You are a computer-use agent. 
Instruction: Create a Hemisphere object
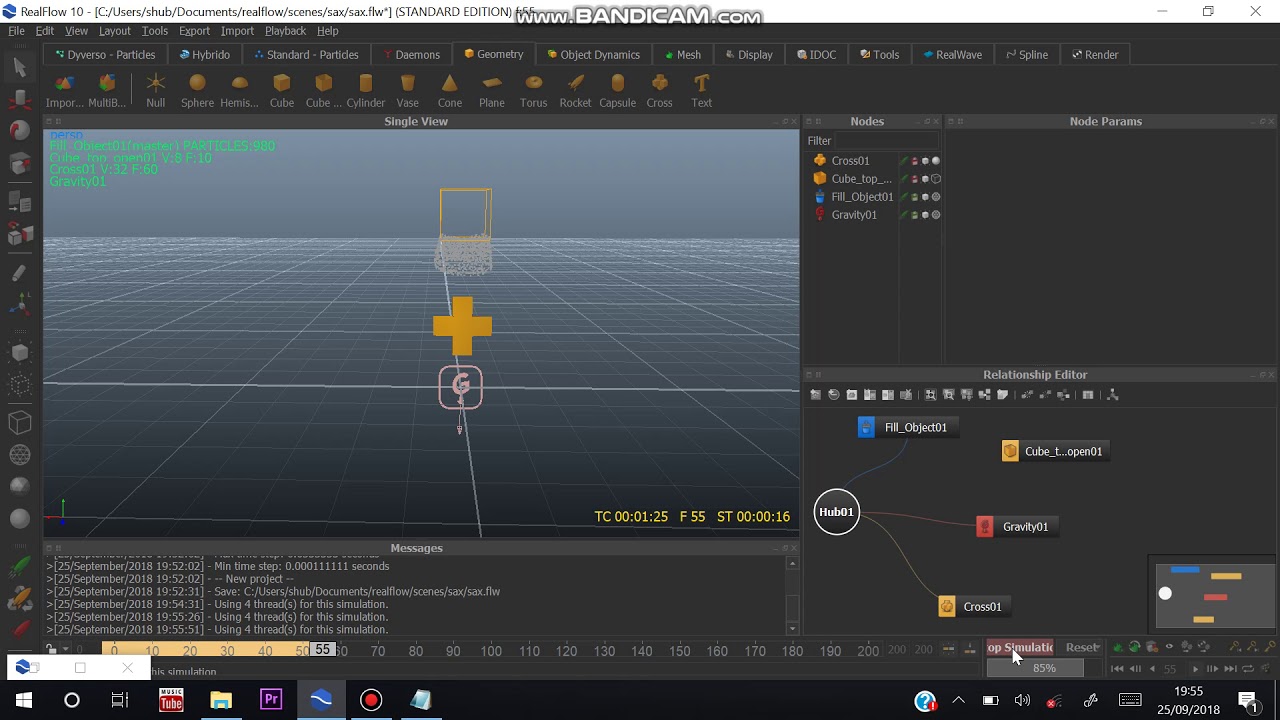tap(239, 90)
